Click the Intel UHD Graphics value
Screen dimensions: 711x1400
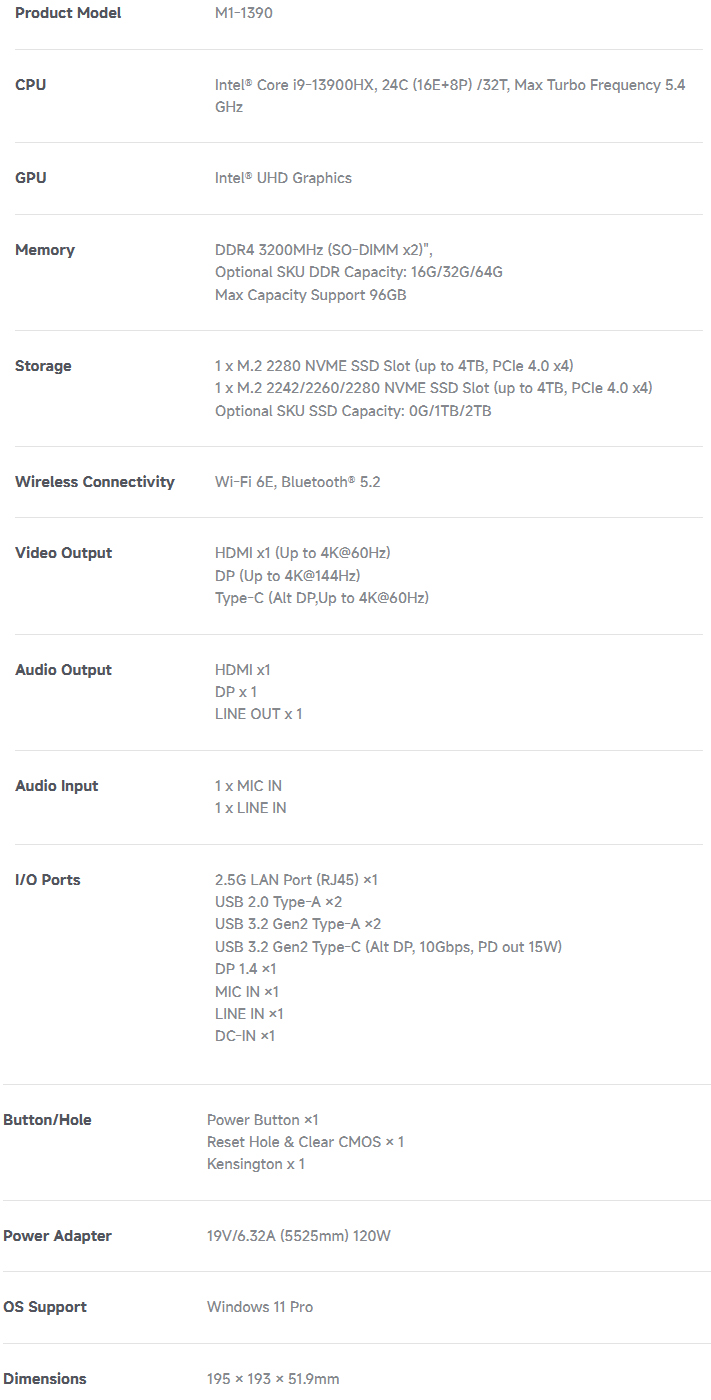point(283,178)
